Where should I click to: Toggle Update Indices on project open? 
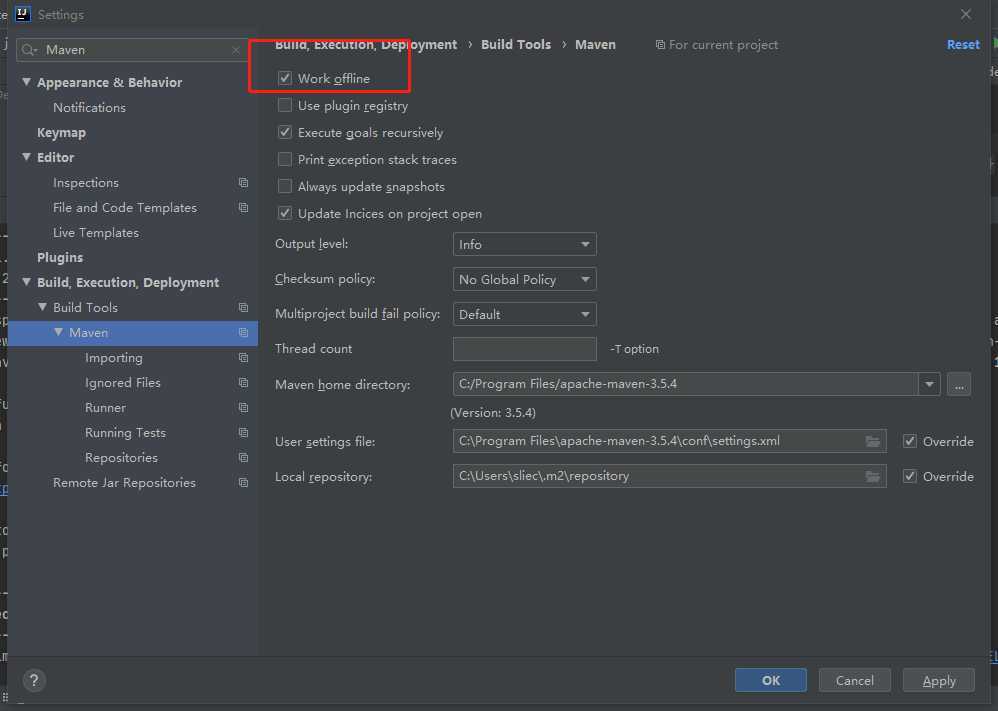coord(285,213)
